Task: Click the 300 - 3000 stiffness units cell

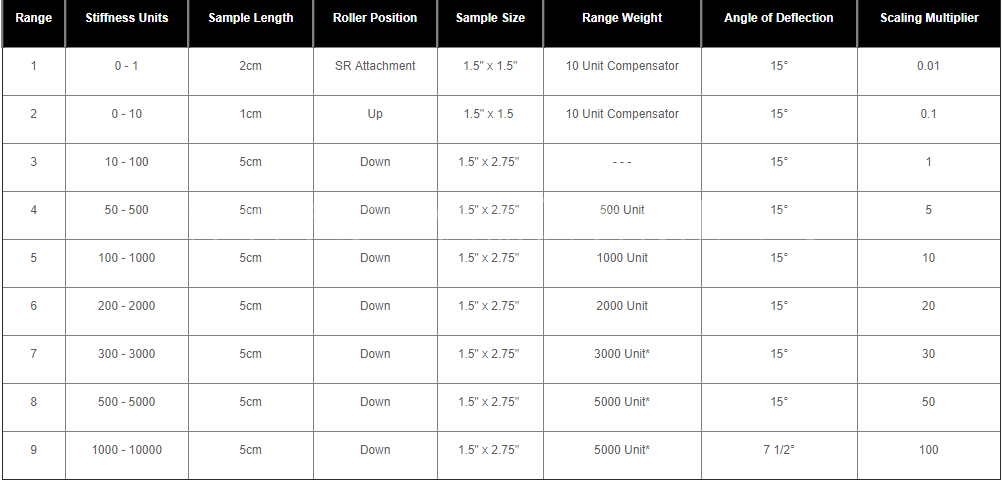Action: (127, 354)
